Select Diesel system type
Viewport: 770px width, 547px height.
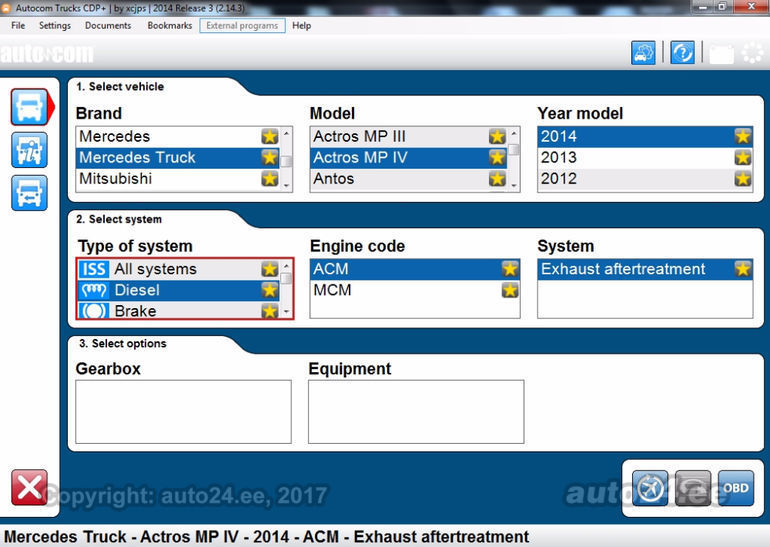tap(179, 290)
